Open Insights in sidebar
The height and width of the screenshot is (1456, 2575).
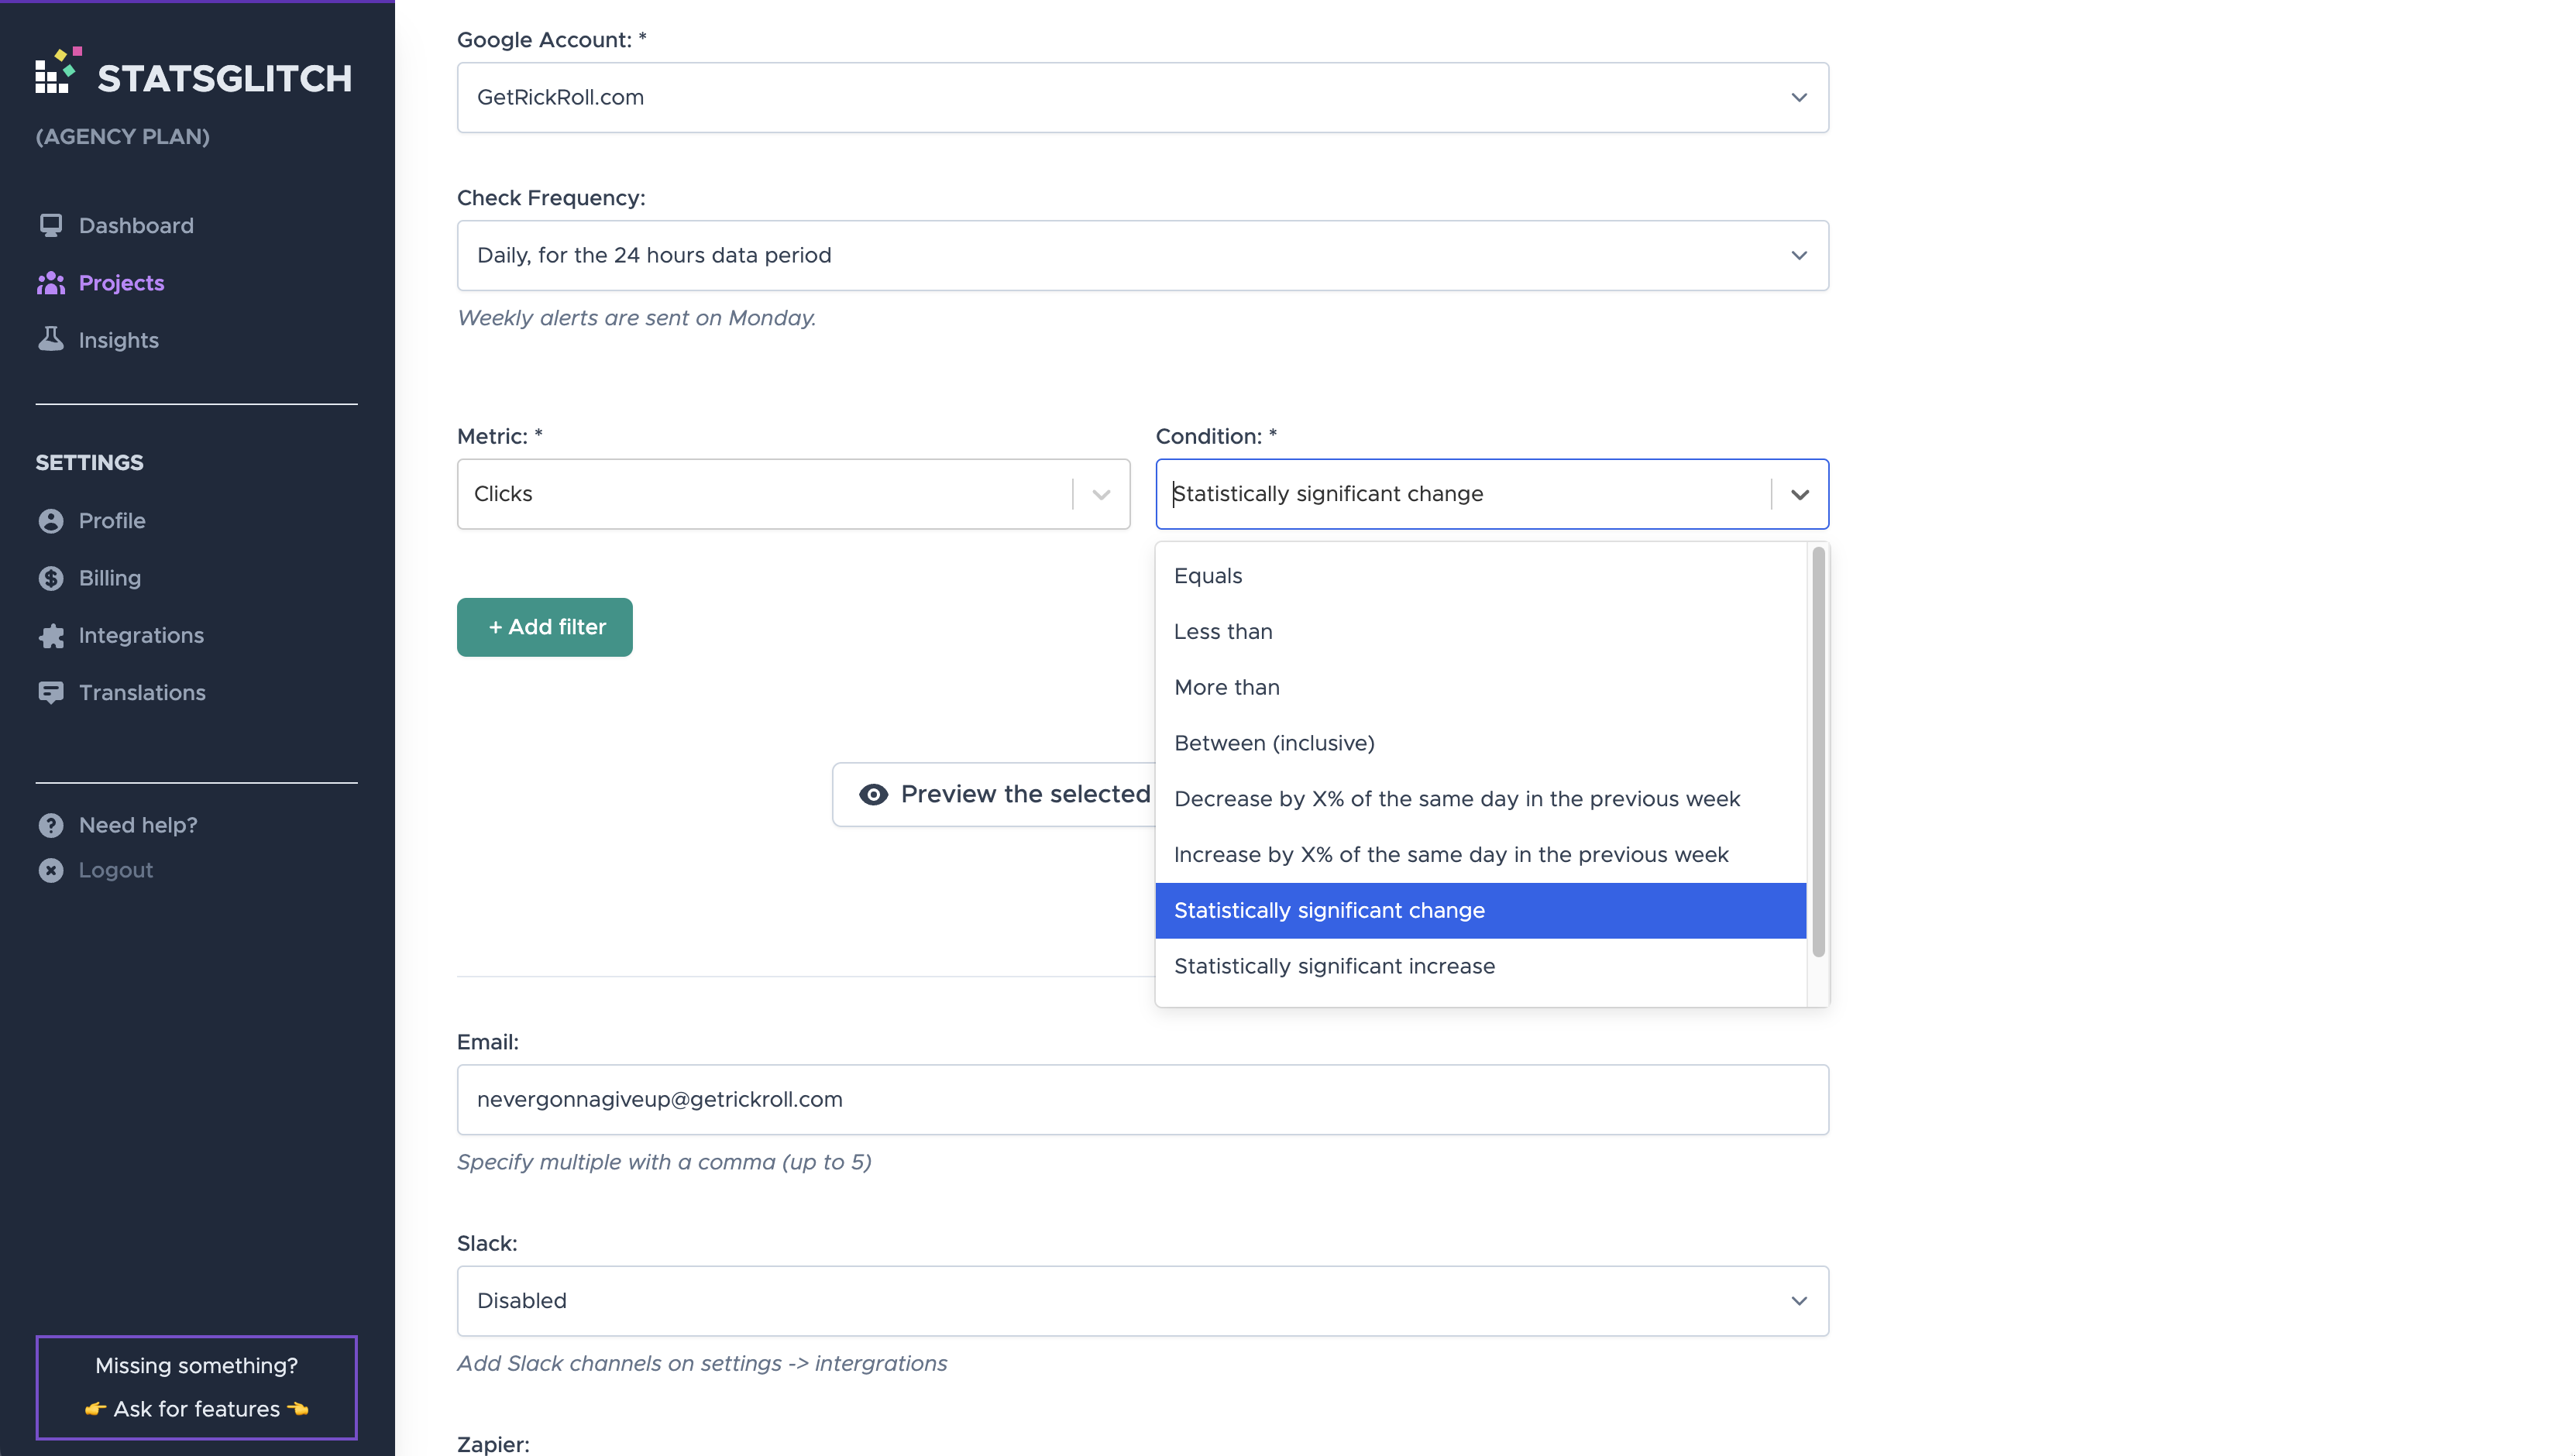click(x=119, y=340)
